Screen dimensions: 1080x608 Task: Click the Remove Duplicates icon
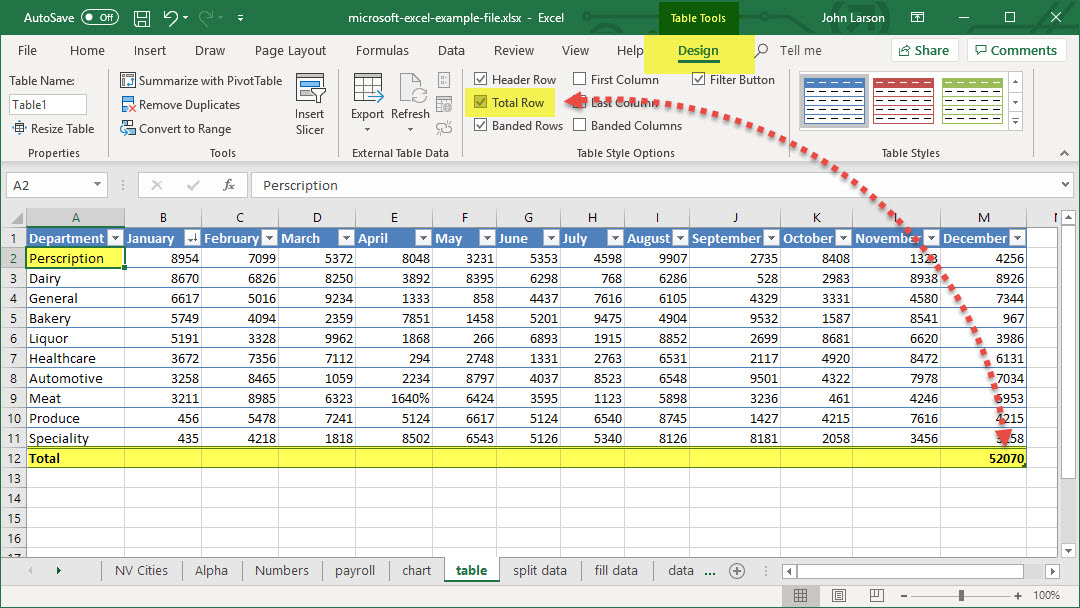click(x=128, y=105)
